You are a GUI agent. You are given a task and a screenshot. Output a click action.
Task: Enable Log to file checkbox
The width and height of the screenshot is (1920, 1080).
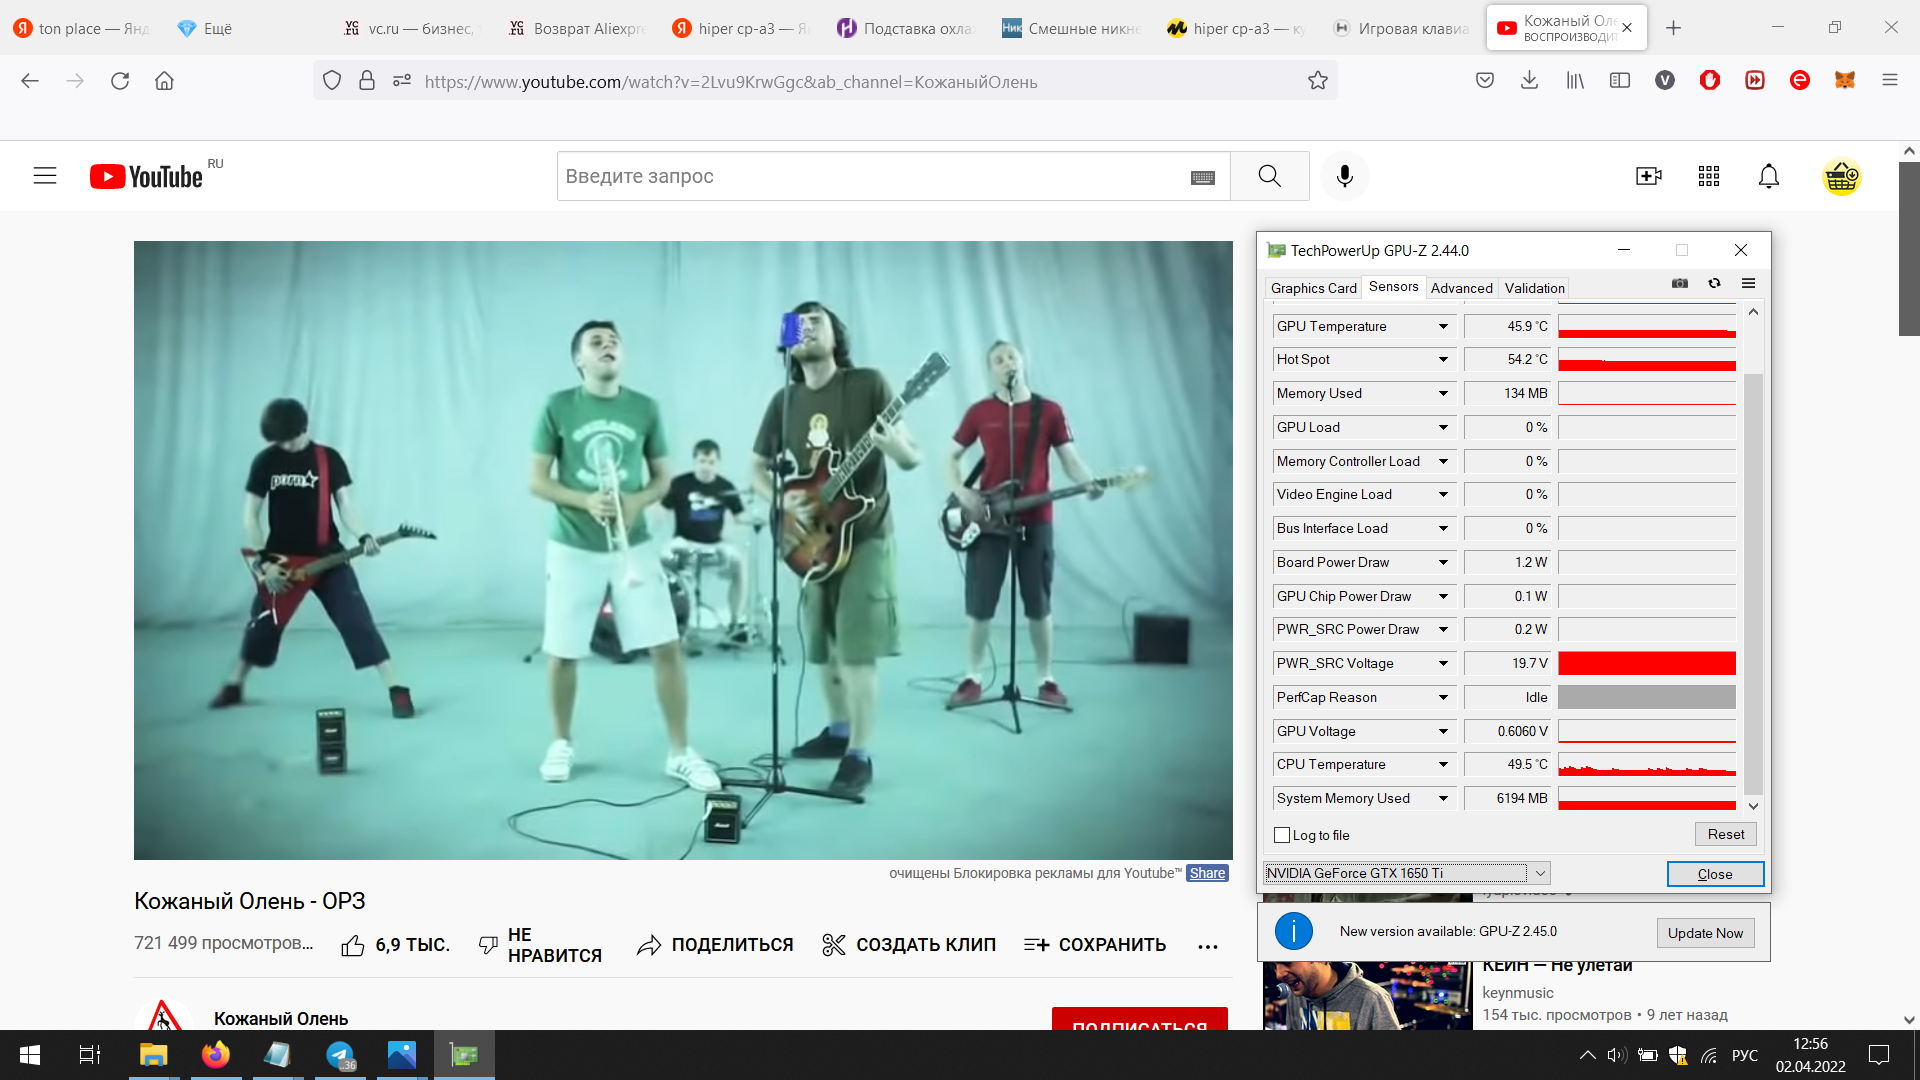coord(1282,835)
